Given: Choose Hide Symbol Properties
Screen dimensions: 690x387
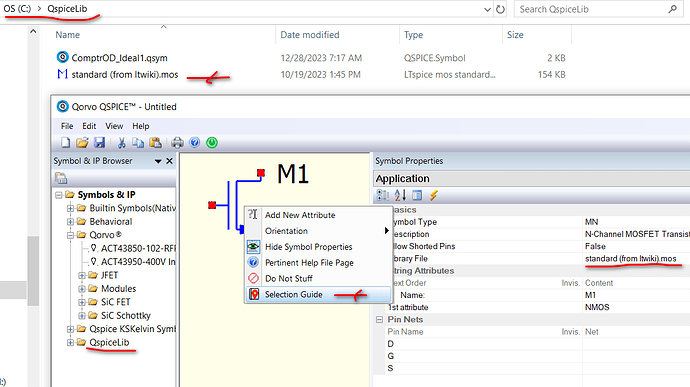Looking at the screenshot, I should (318, 247).
